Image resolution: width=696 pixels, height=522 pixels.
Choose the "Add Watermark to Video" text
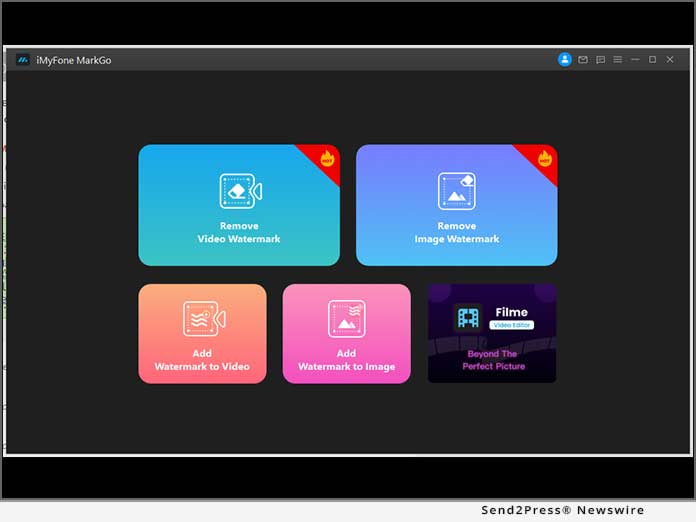pos(203,360)
